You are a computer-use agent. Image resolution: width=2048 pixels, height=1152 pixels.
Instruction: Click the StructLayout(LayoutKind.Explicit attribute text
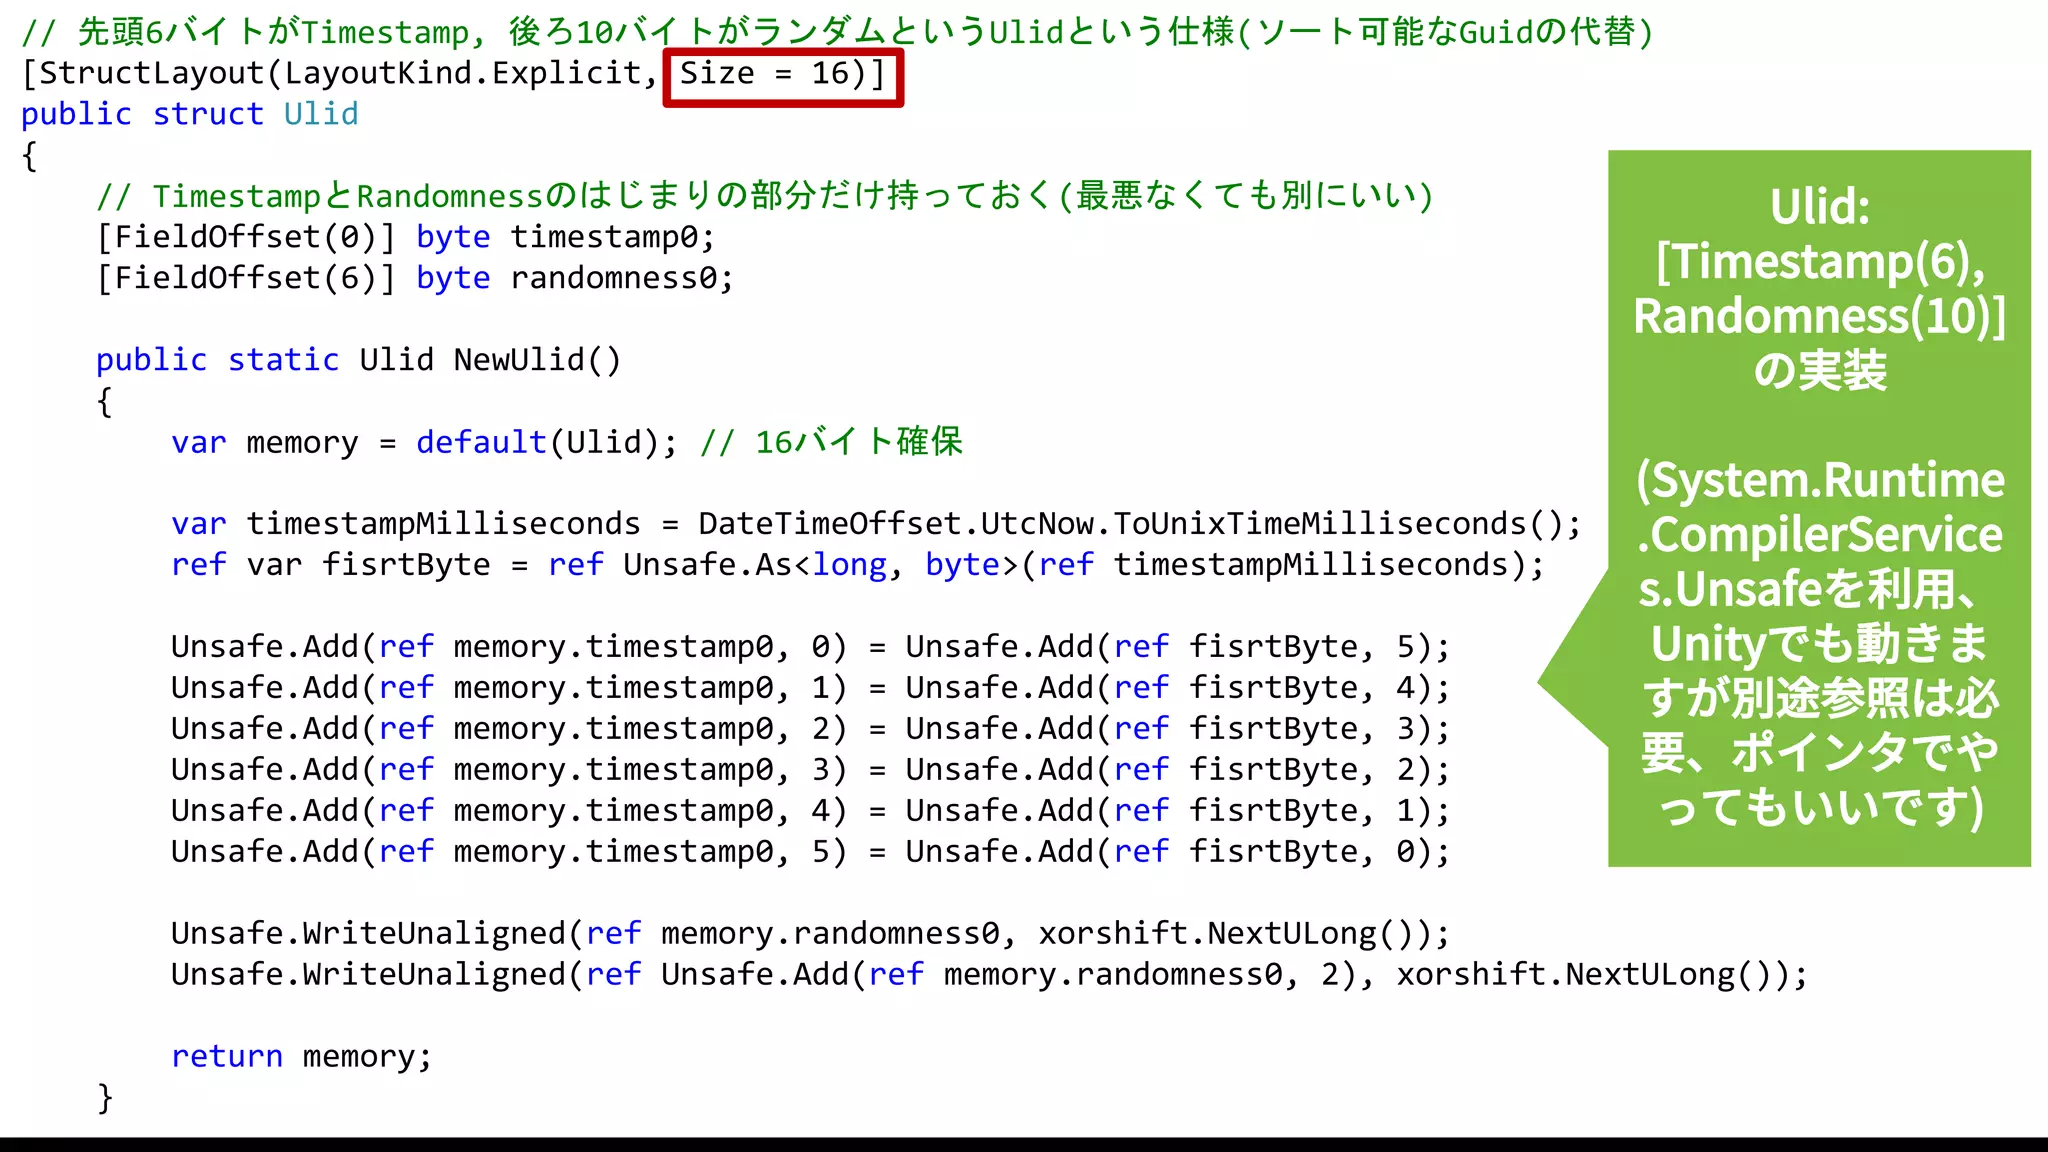point(339,73)
